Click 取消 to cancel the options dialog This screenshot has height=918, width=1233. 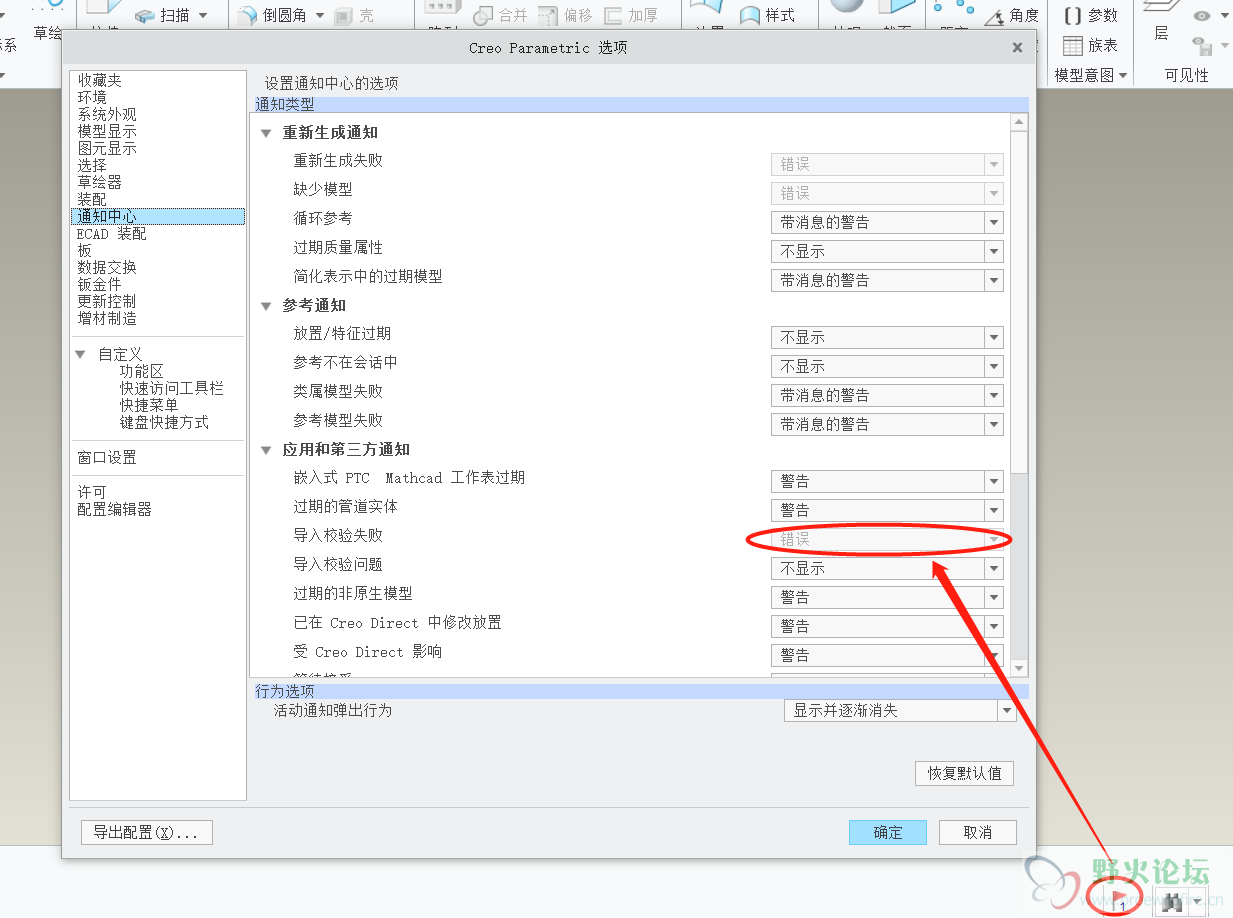[x=978, y=832]
